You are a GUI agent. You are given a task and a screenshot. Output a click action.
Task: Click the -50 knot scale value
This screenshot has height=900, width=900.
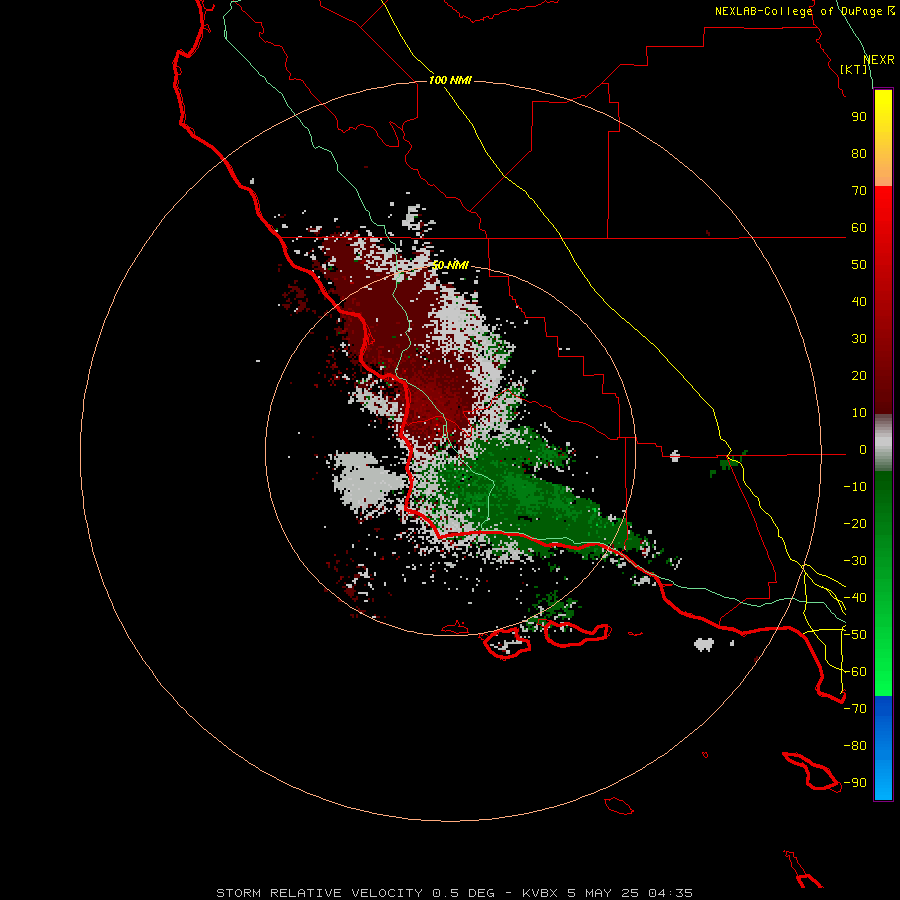click(x=855, y=635)
